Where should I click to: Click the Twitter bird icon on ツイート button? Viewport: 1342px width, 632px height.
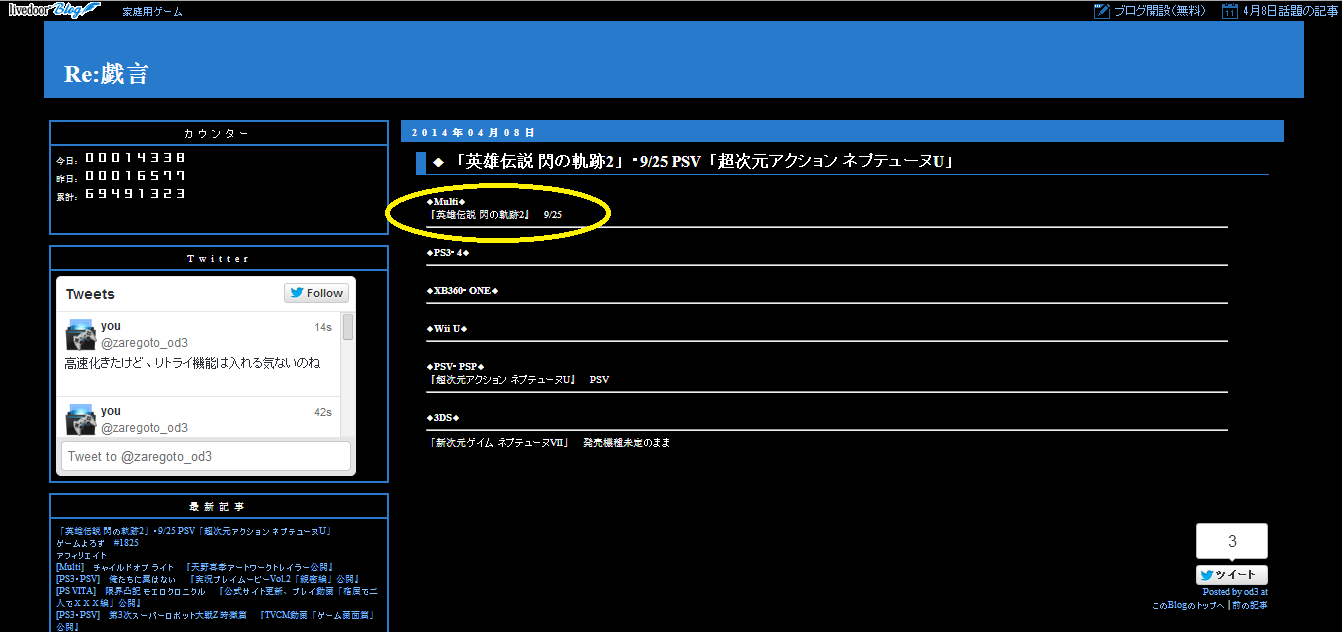click(1207, 575)
